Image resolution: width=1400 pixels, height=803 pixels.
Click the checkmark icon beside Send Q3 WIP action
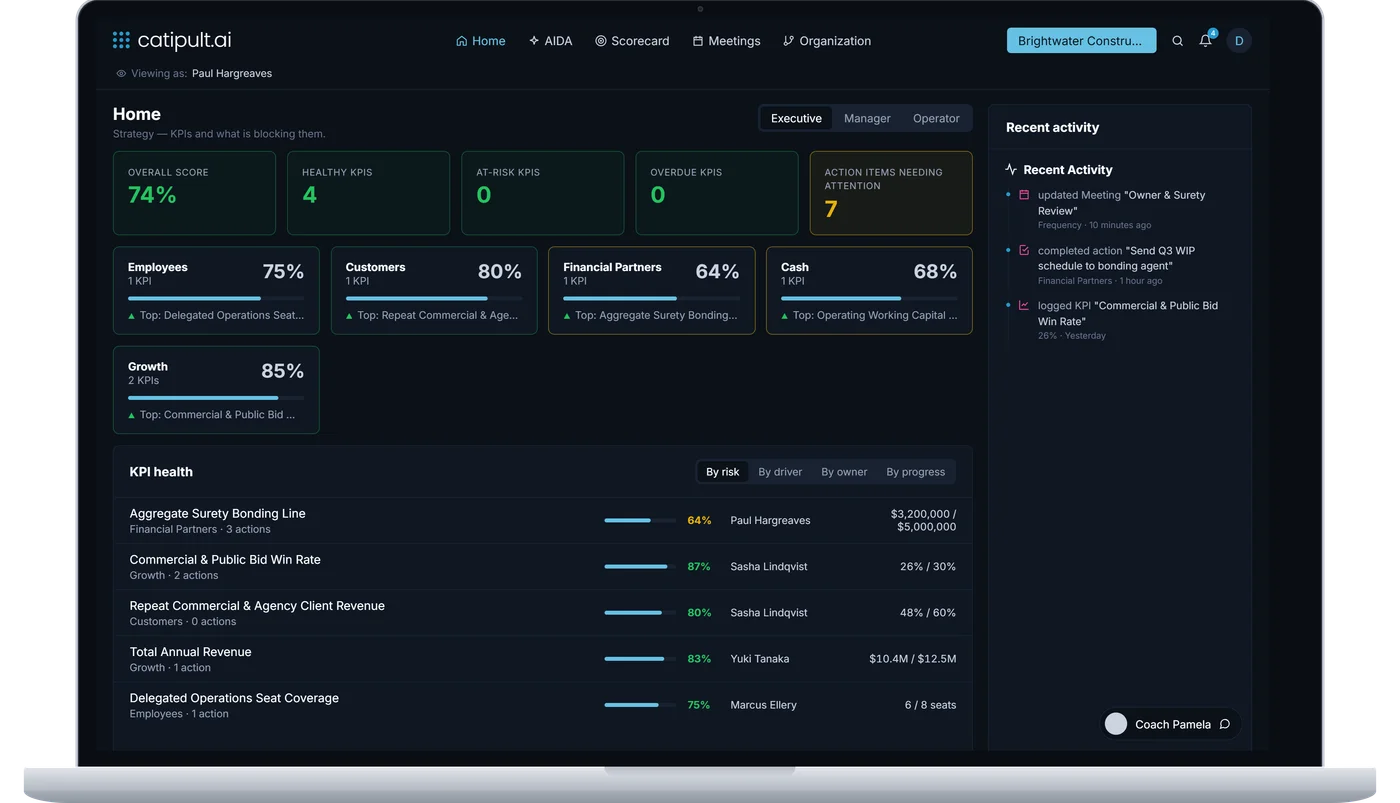(1024, 250)
